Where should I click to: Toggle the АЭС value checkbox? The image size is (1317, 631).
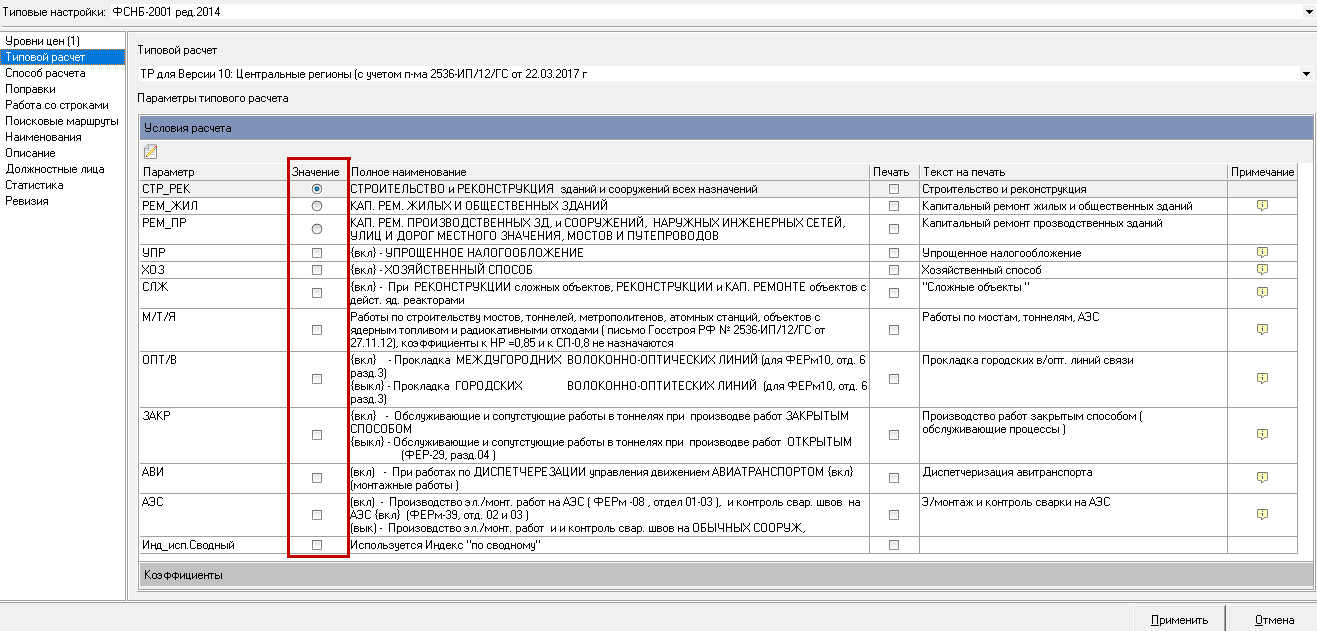click(317, 514)
